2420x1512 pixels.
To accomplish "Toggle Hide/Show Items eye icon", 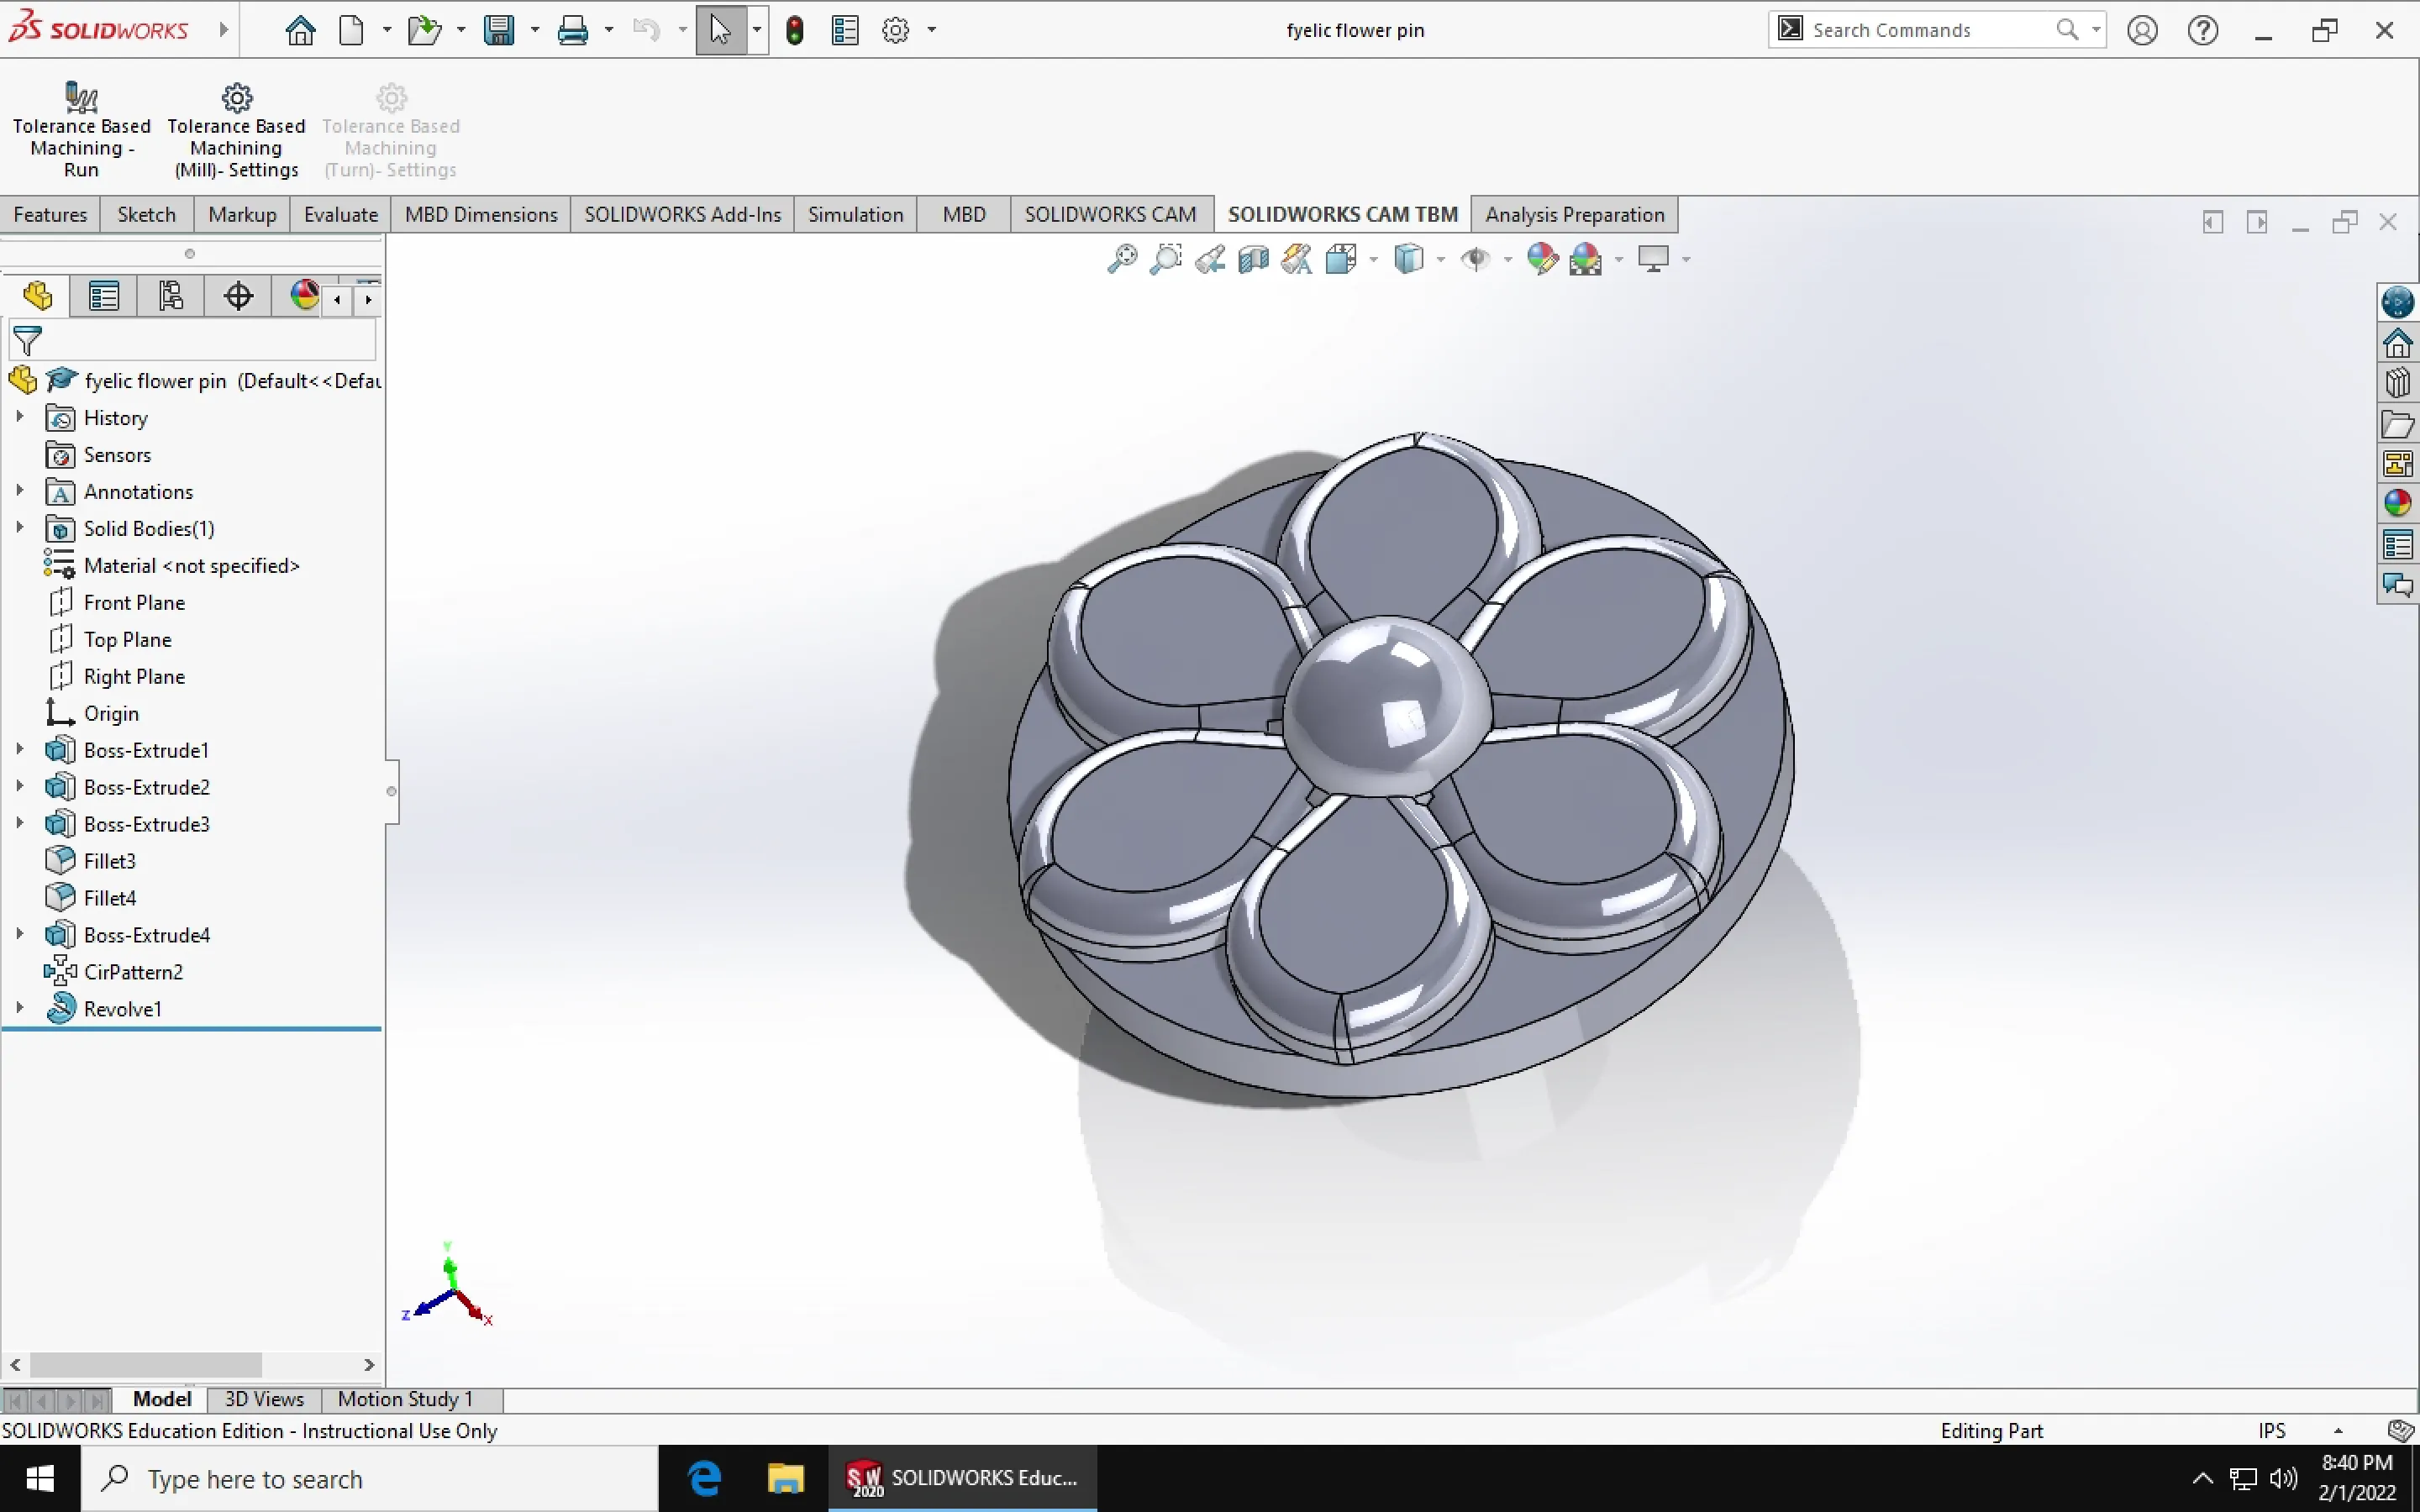I will coord(1475,259).
